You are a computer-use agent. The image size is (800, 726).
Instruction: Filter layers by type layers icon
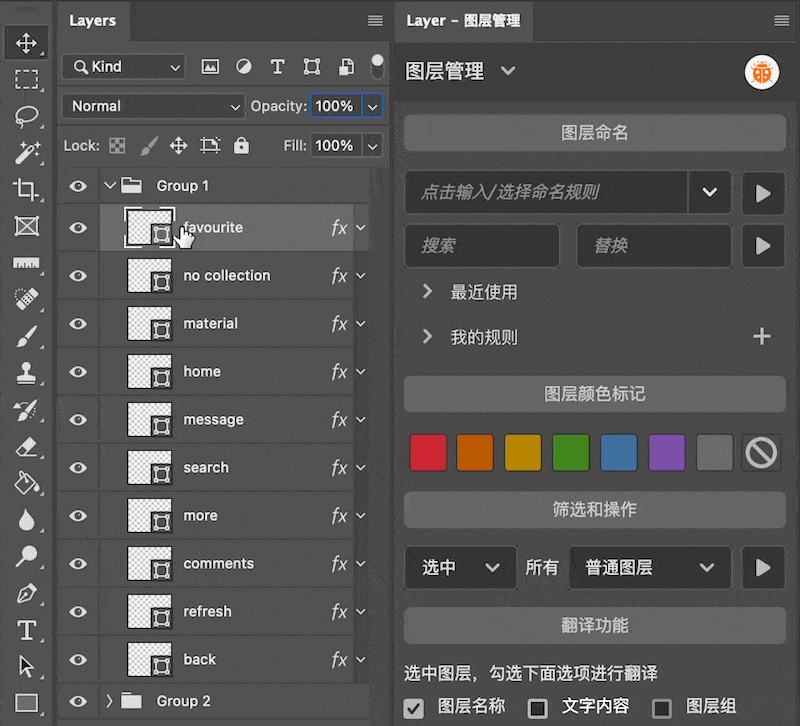pos(278,67)
